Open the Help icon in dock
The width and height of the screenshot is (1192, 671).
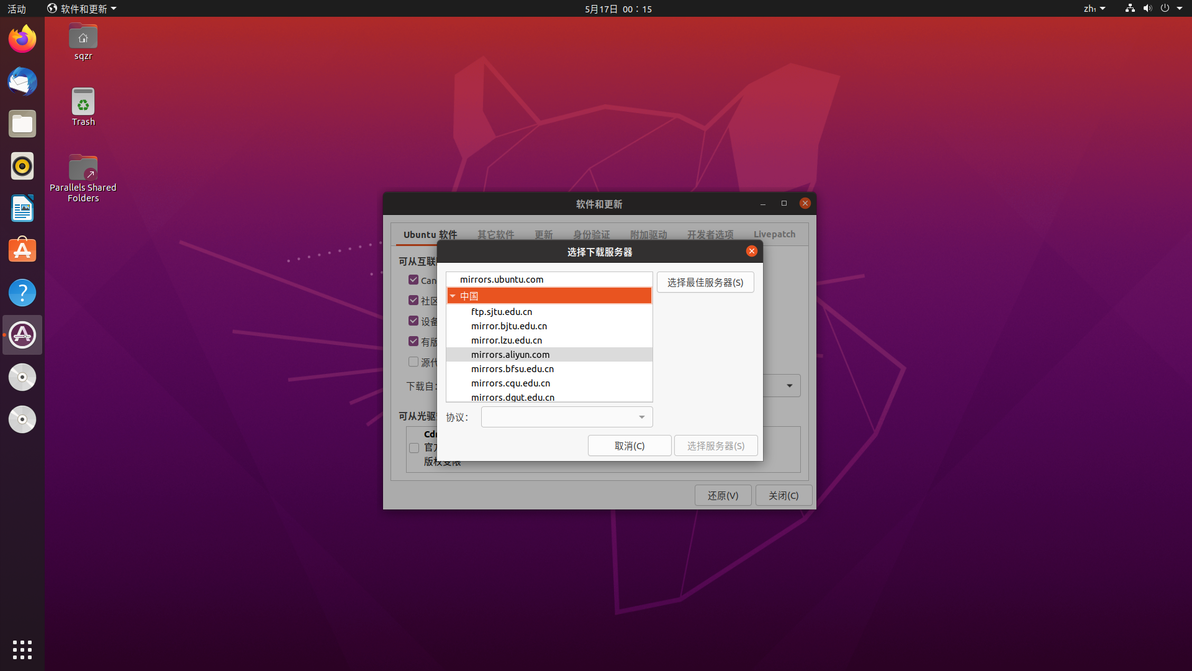click(22, 293)
